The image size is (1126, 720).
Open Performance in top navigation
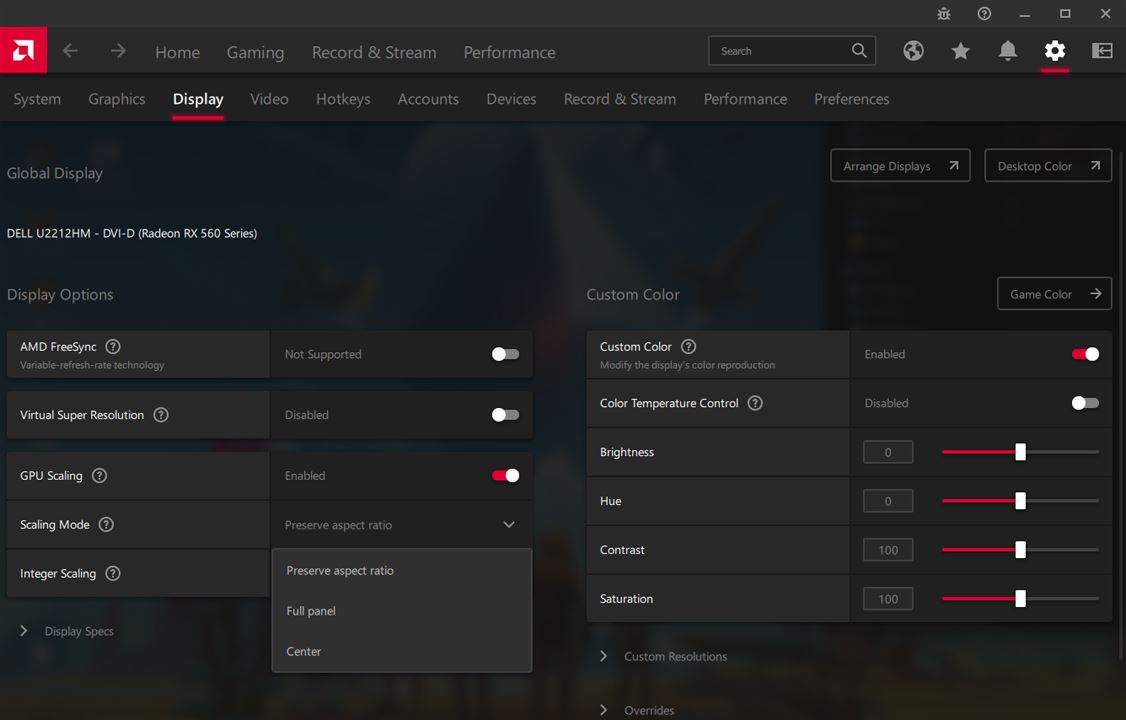click(509, 52)
